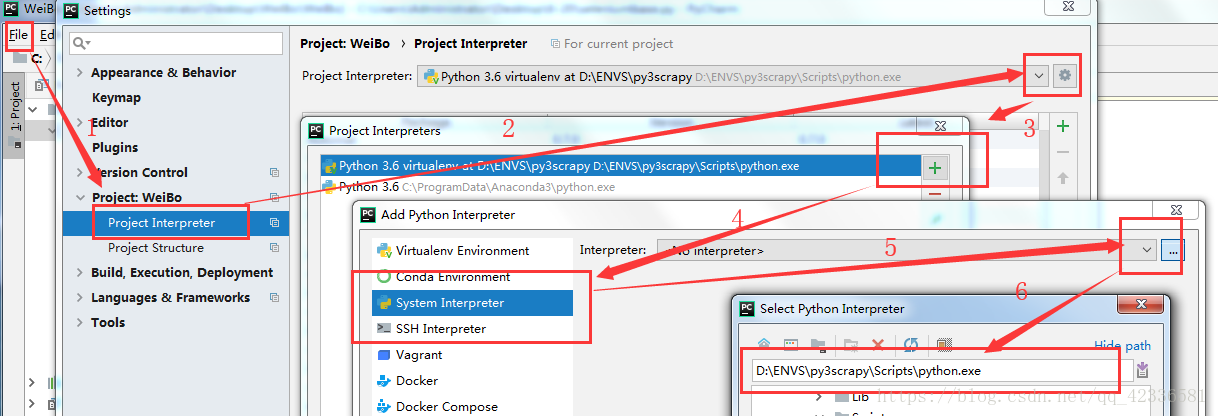
Task: Click the python.exe path input field
Action: pyautogui.click(x=943, y=371)
